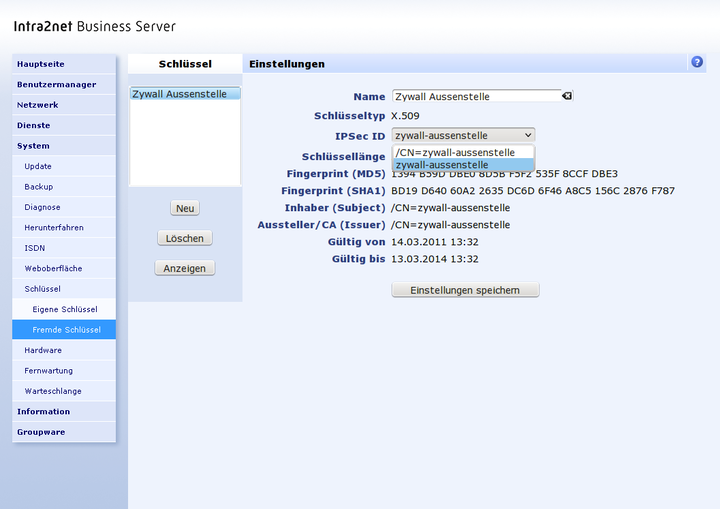
Task: Click the Intra2net Business Server logo
Action: click(95, 26)
